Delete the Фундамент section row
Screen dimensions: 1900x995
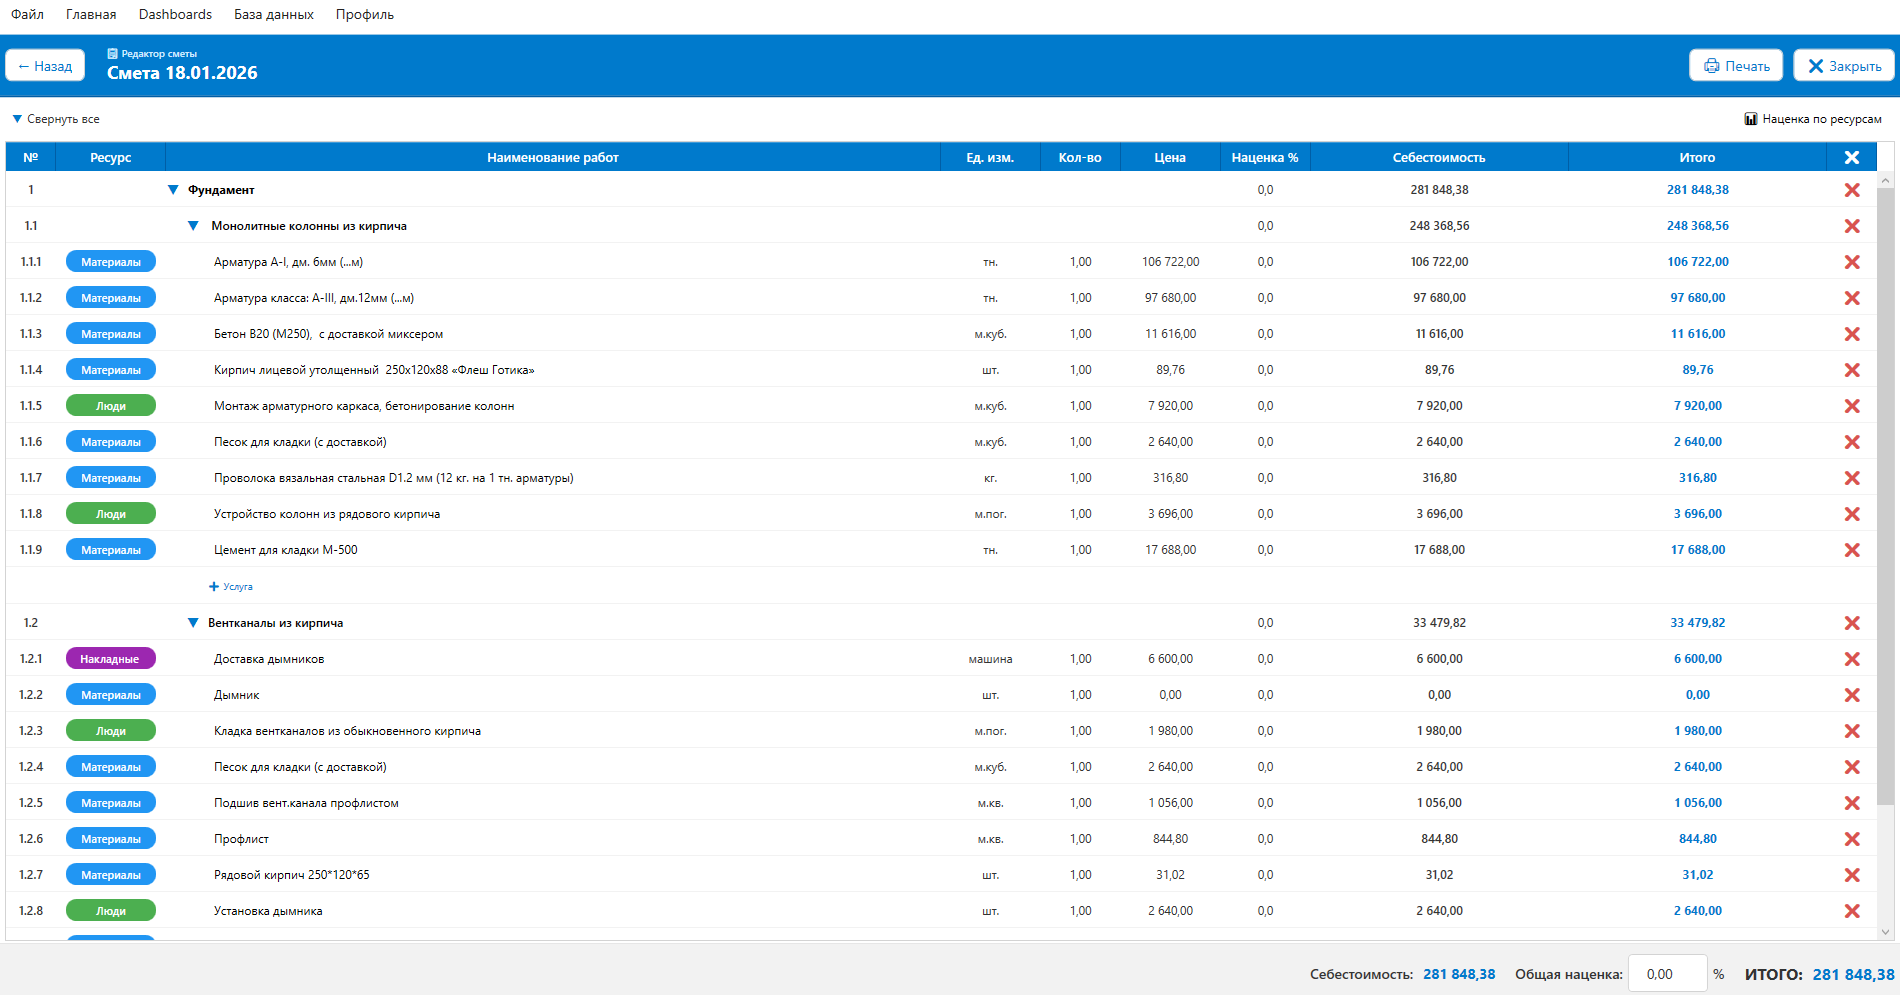[1852, 190]
